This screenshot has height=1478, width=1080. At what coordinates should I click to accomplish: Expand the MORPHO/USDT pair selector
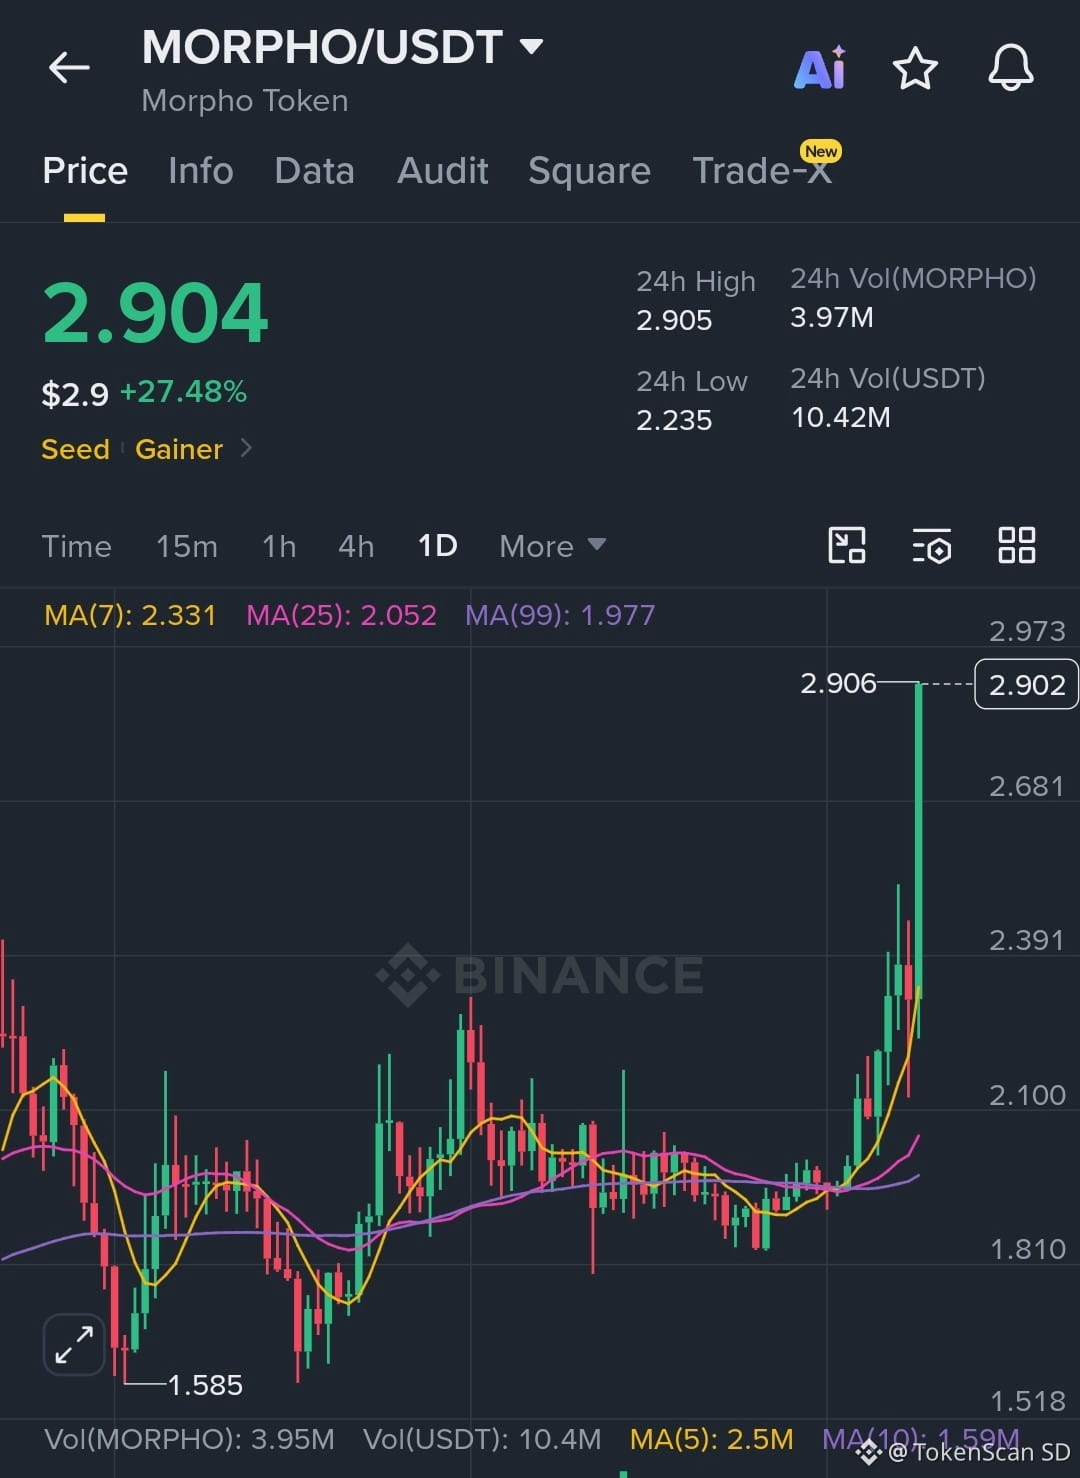[x=532, y=46]
